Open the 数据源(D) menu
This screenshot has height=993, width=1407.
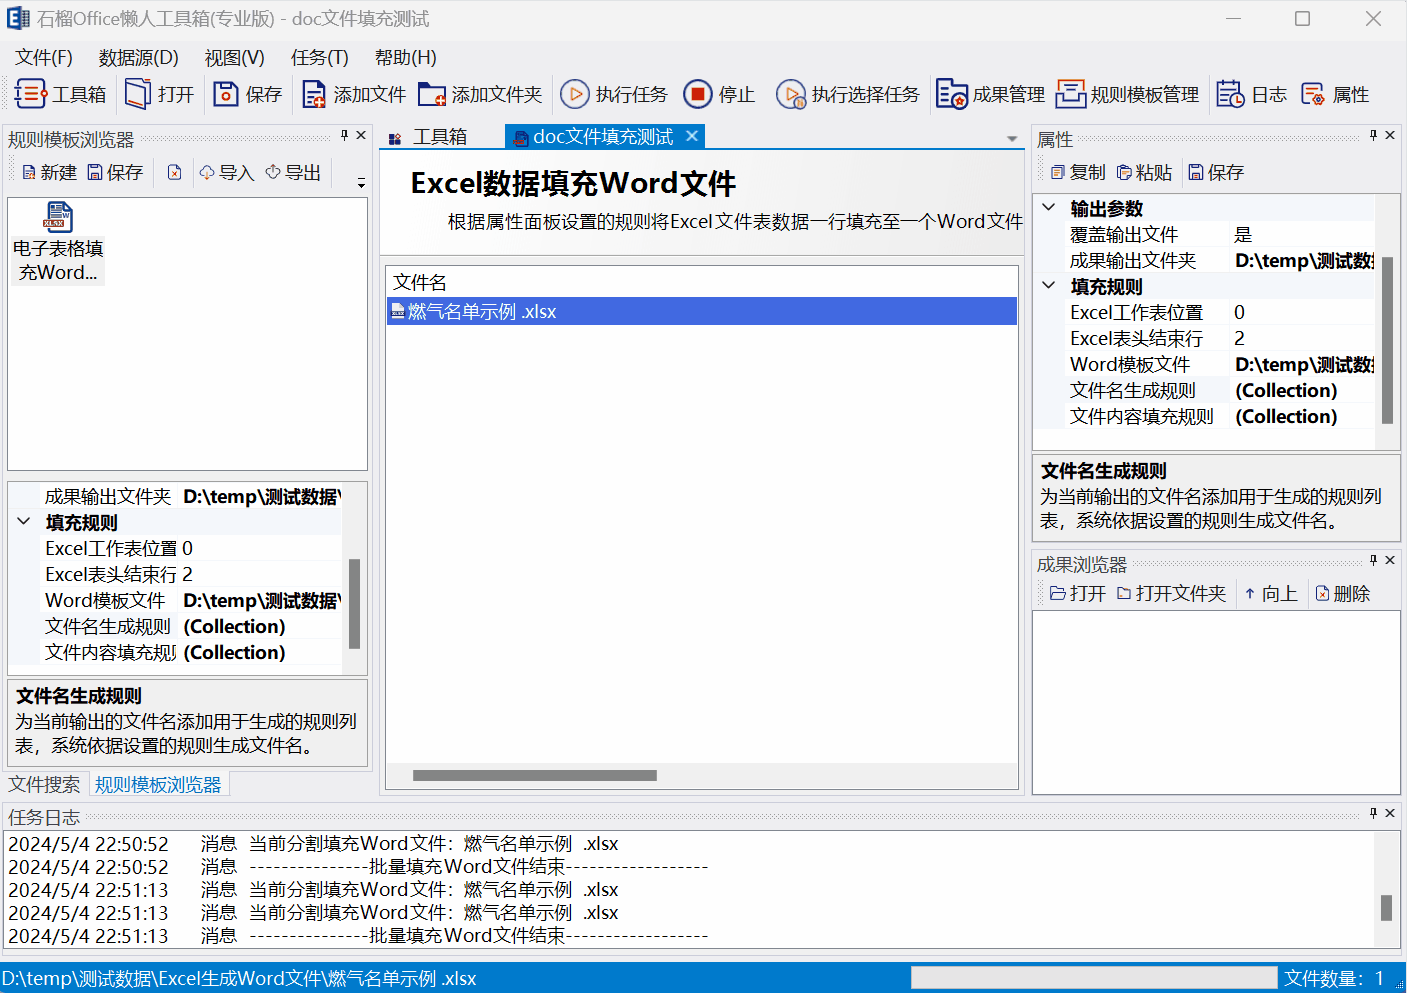coord(138,58)
